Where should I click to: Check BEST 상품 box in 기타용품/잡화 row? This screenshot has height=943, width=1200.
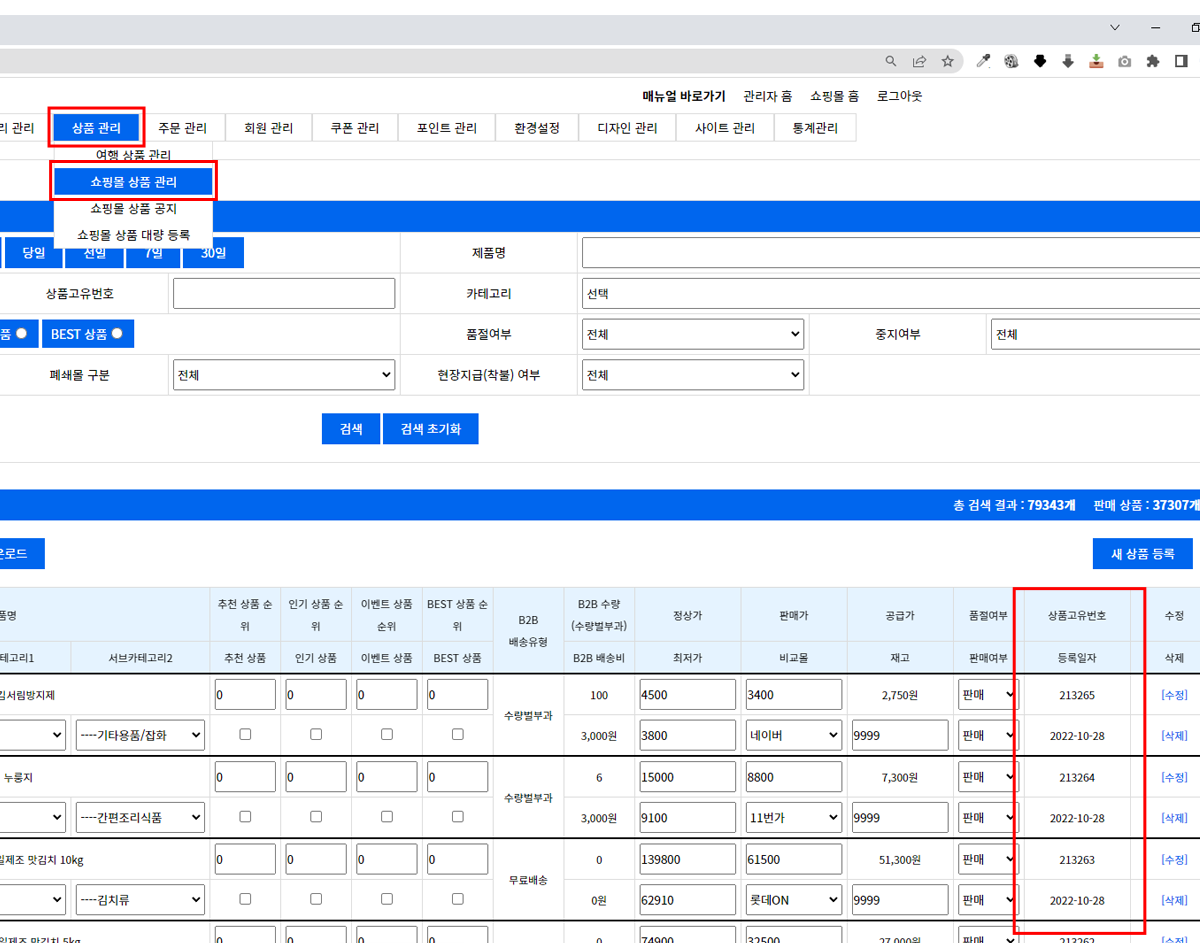458,734
